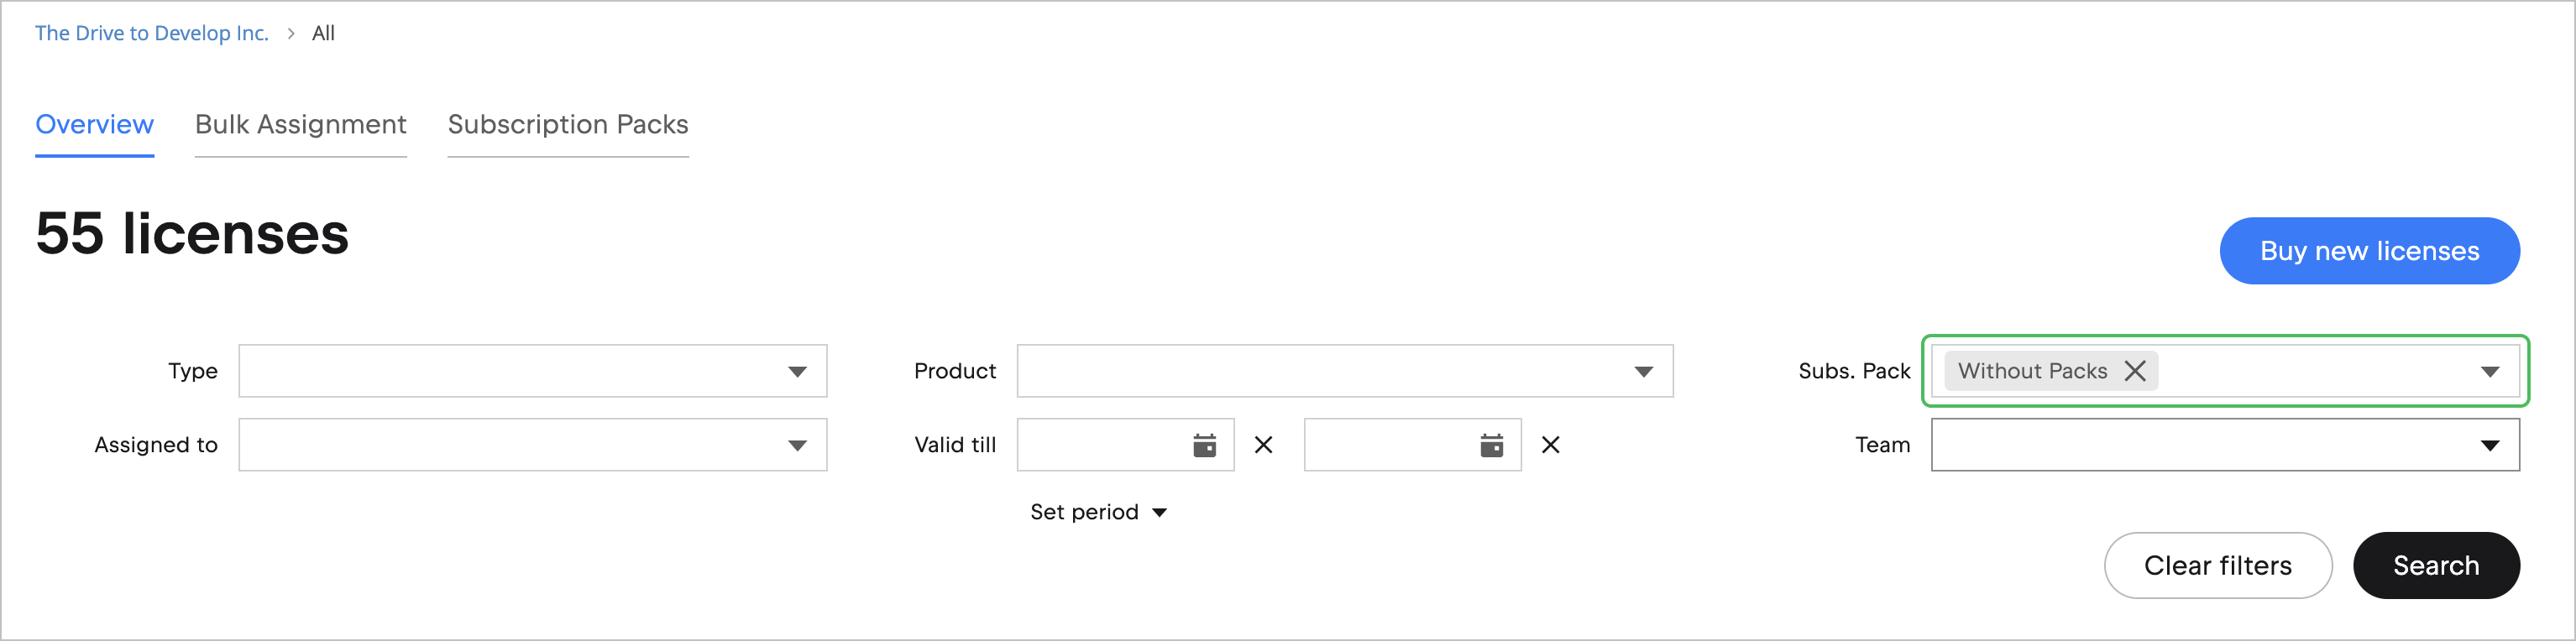The image size is (2576, 641).
Task: Click the Buy new licenses button
Action: [x=2369, y=251]
